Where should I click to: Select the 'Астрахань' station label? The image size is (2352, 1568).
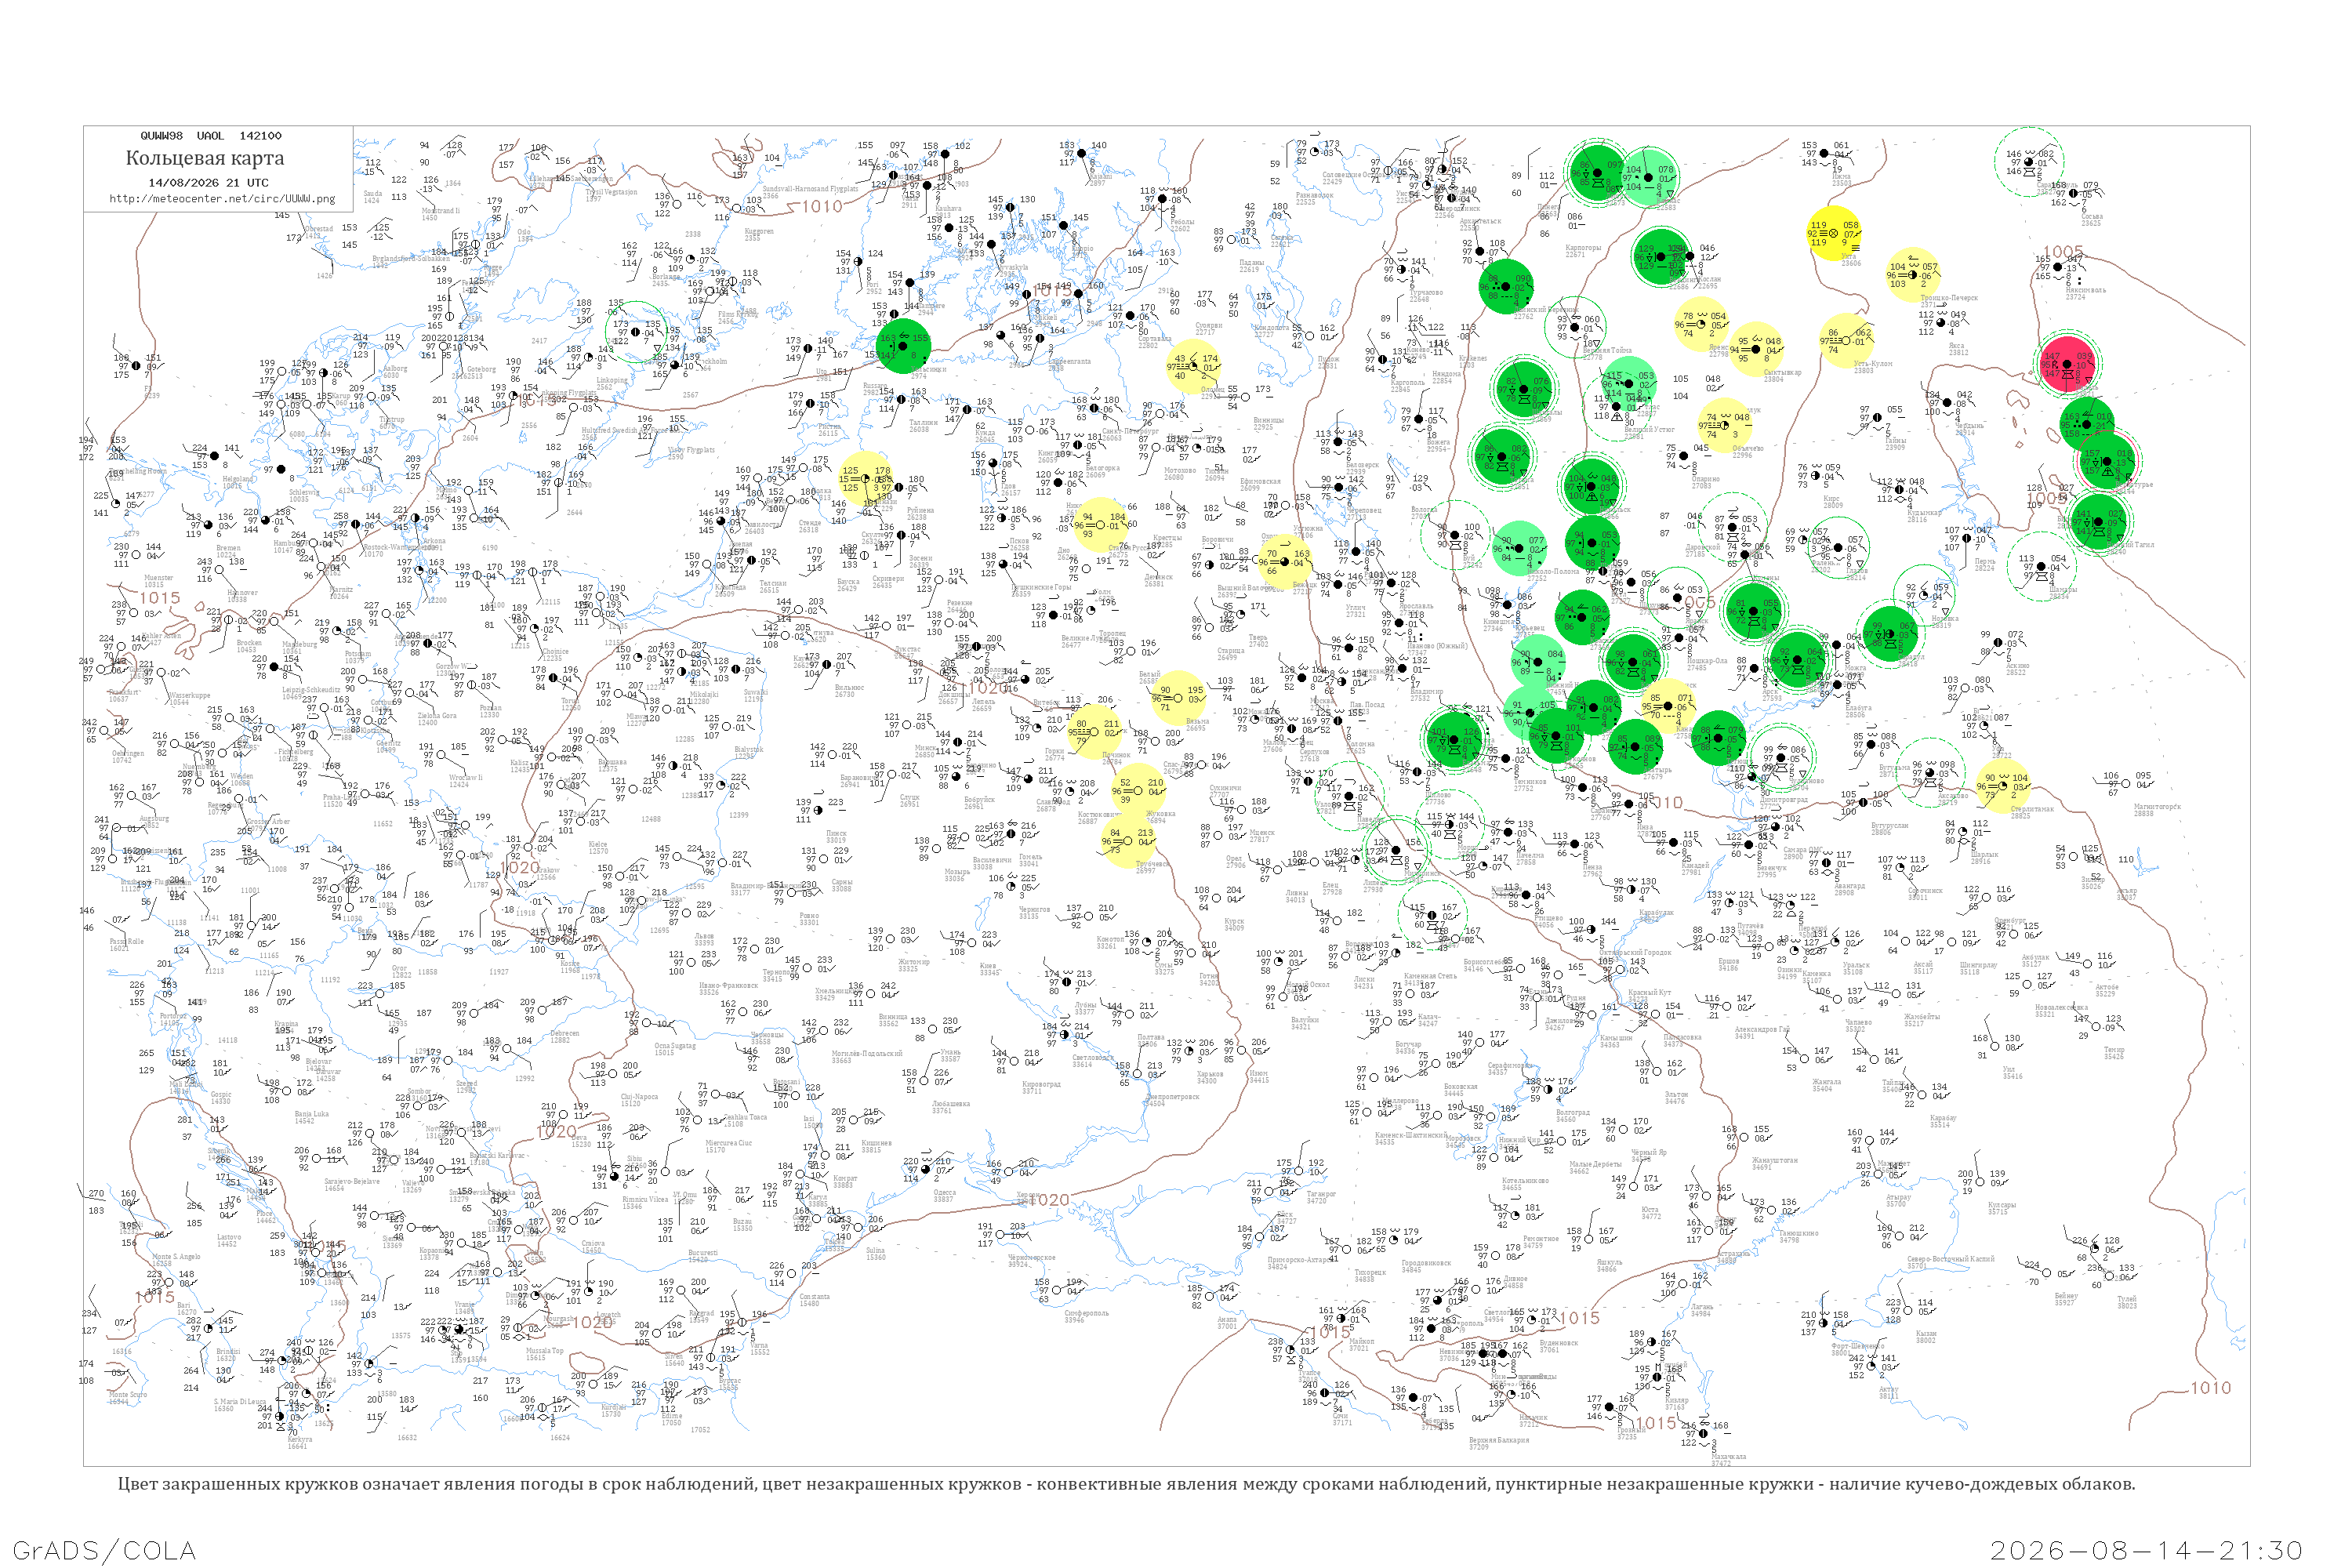point(1734,1257)
